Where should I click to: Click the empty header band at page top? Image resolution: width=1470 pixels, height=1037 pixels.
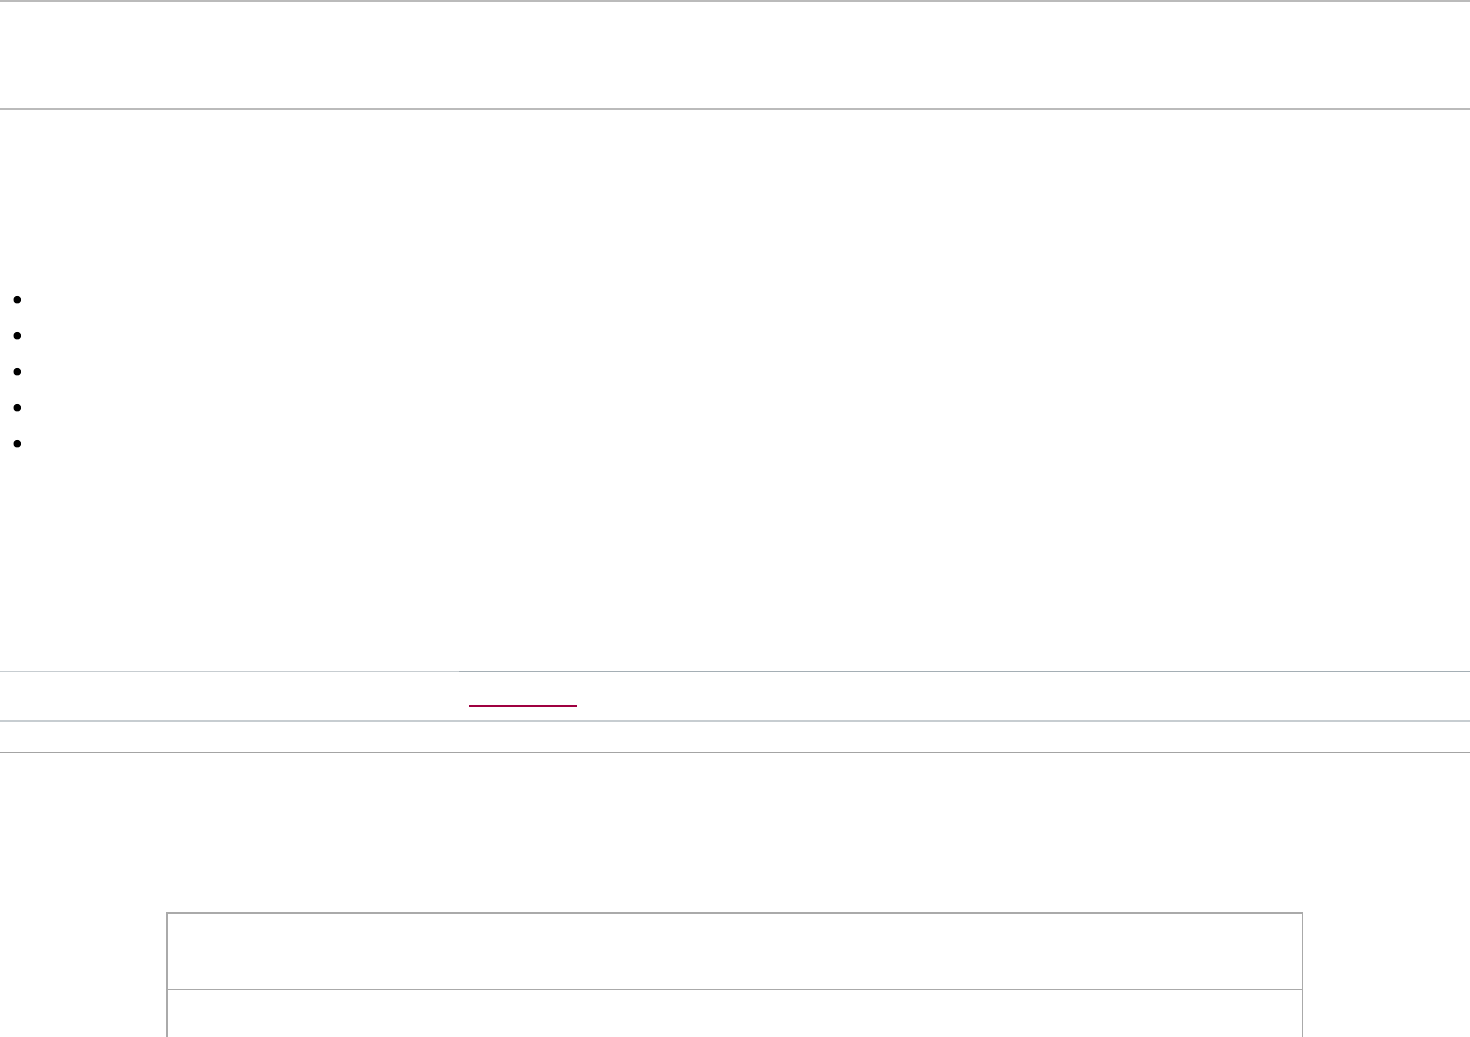pos(734,55)
